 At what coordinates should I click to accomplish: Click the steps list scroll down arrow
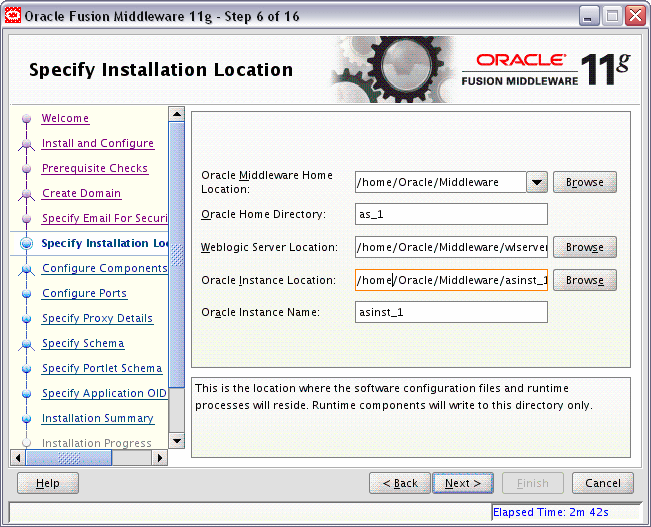pos(177,441)
